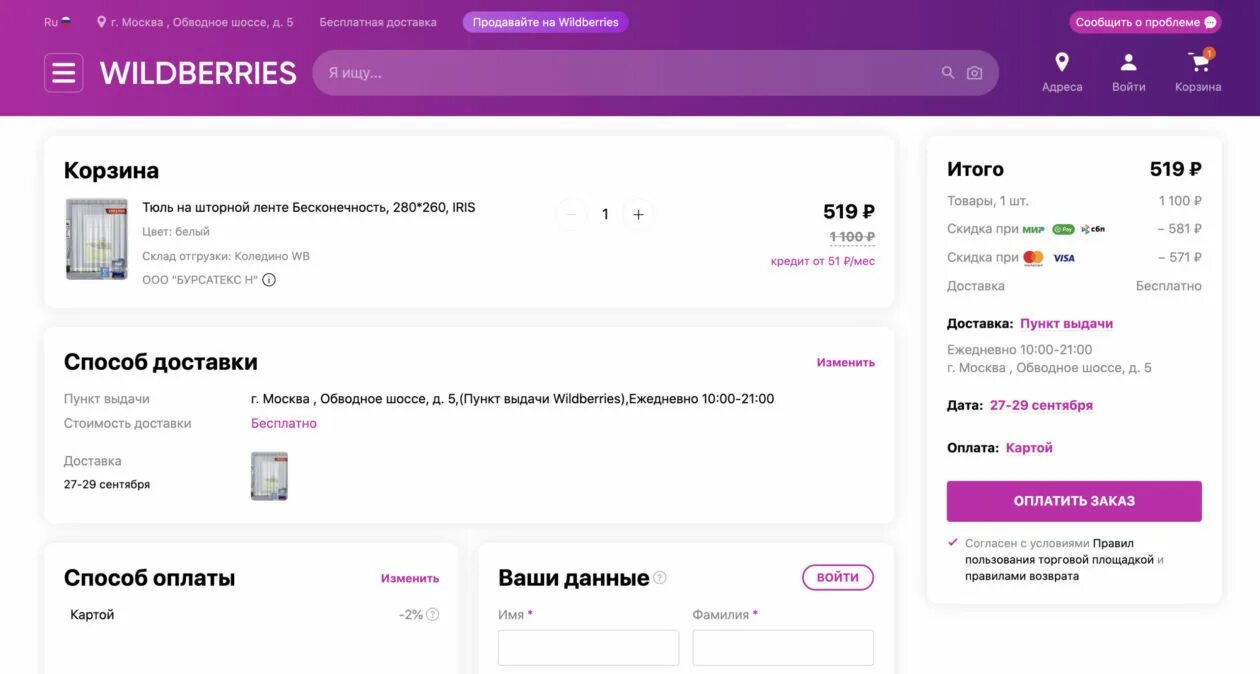
Task: Click the orange cart counter badge
Action: pos(1209,53)
